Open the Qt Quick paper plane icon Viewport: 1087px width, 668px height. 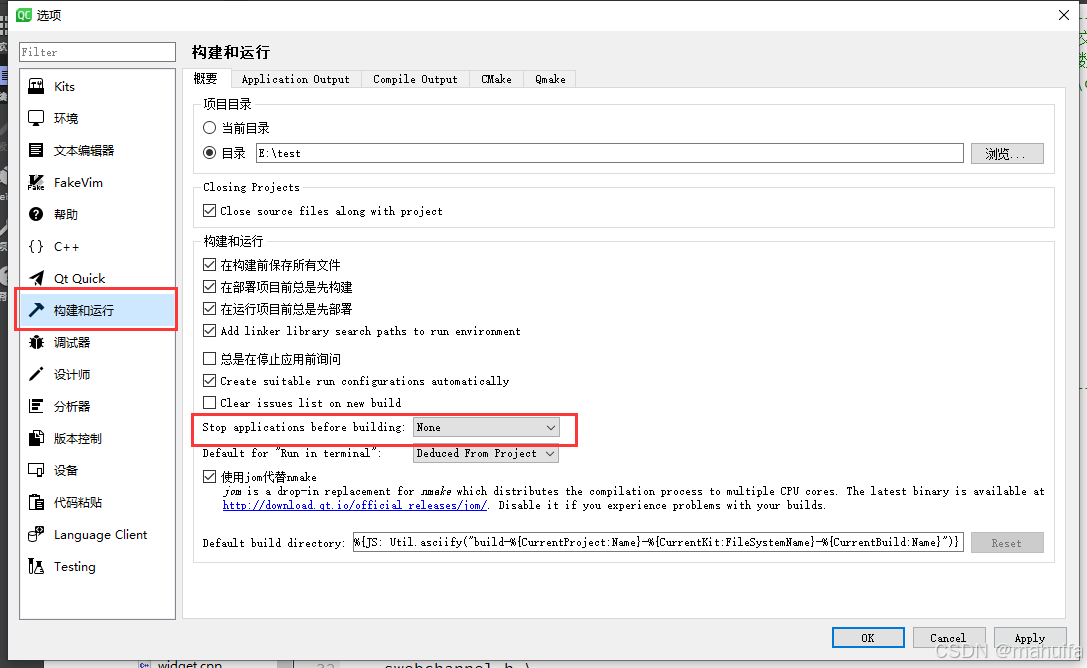36,279
